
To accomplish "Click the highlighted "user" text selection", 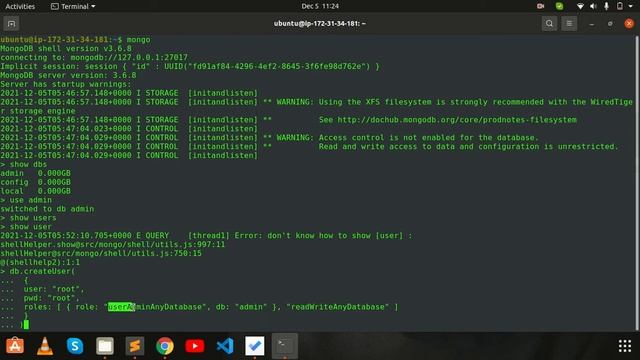I will tap(120, 307).
